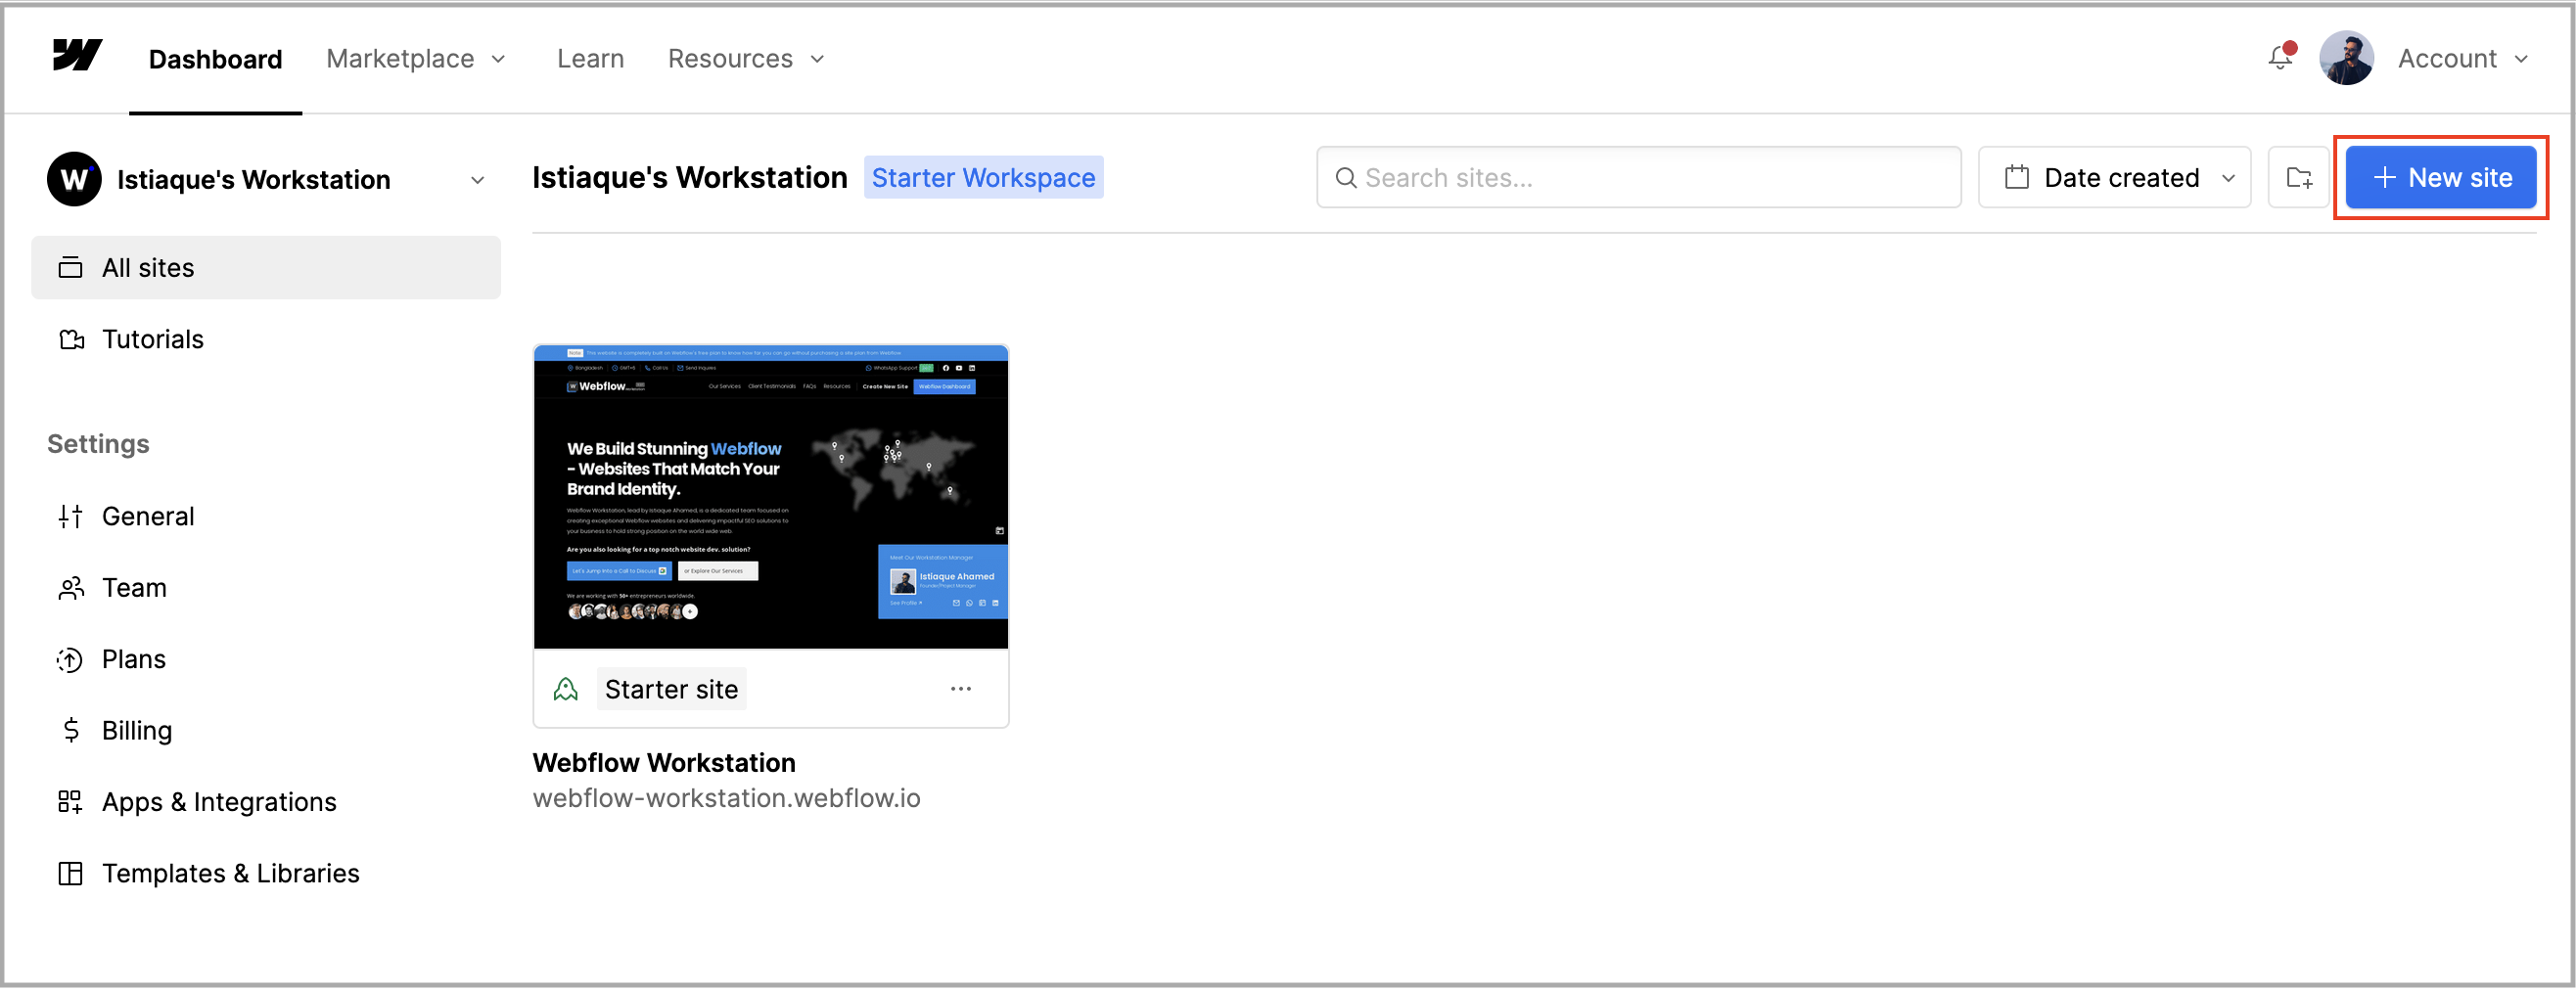Open the Webflow Workstation site thumbnail
Screen dimensions: 2576x990
[x=770, y=498]
